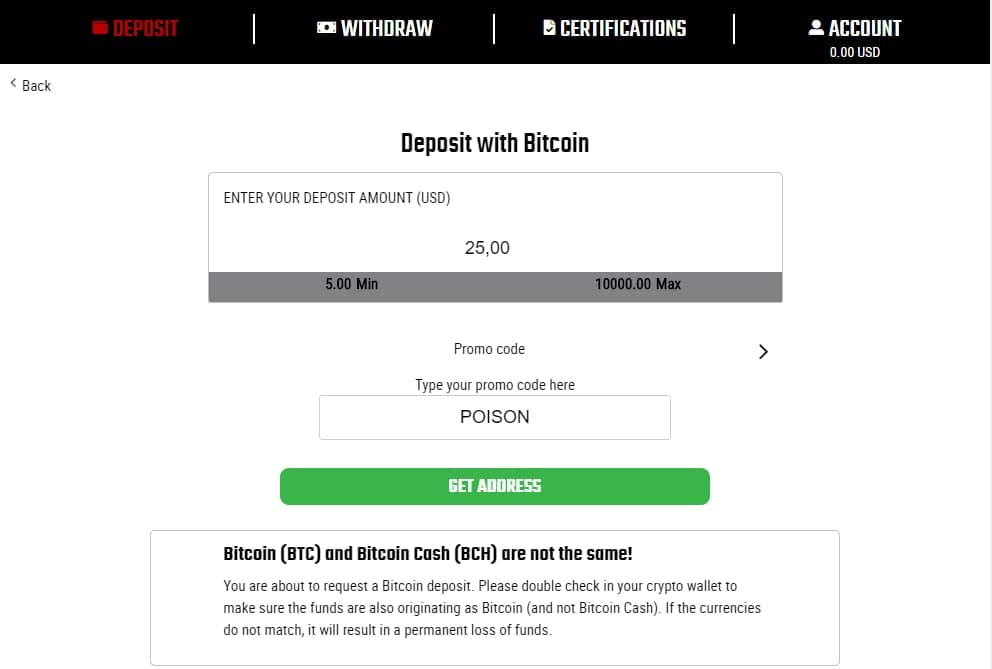Image resolution: width=992 pixels, height=669 pixels.
Task: Click the Bitcoin Cash warning notice heading
Action: (x=428, y=553)
